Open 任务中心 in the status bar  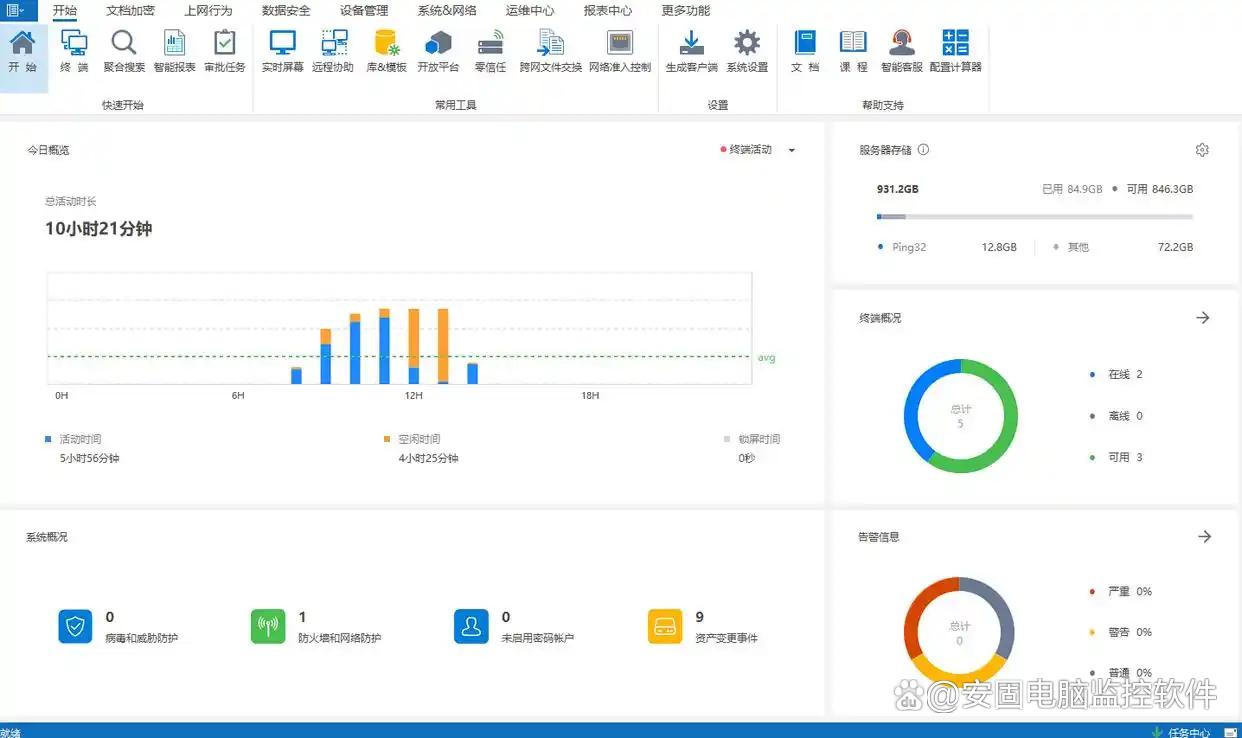coord(1188,732)
